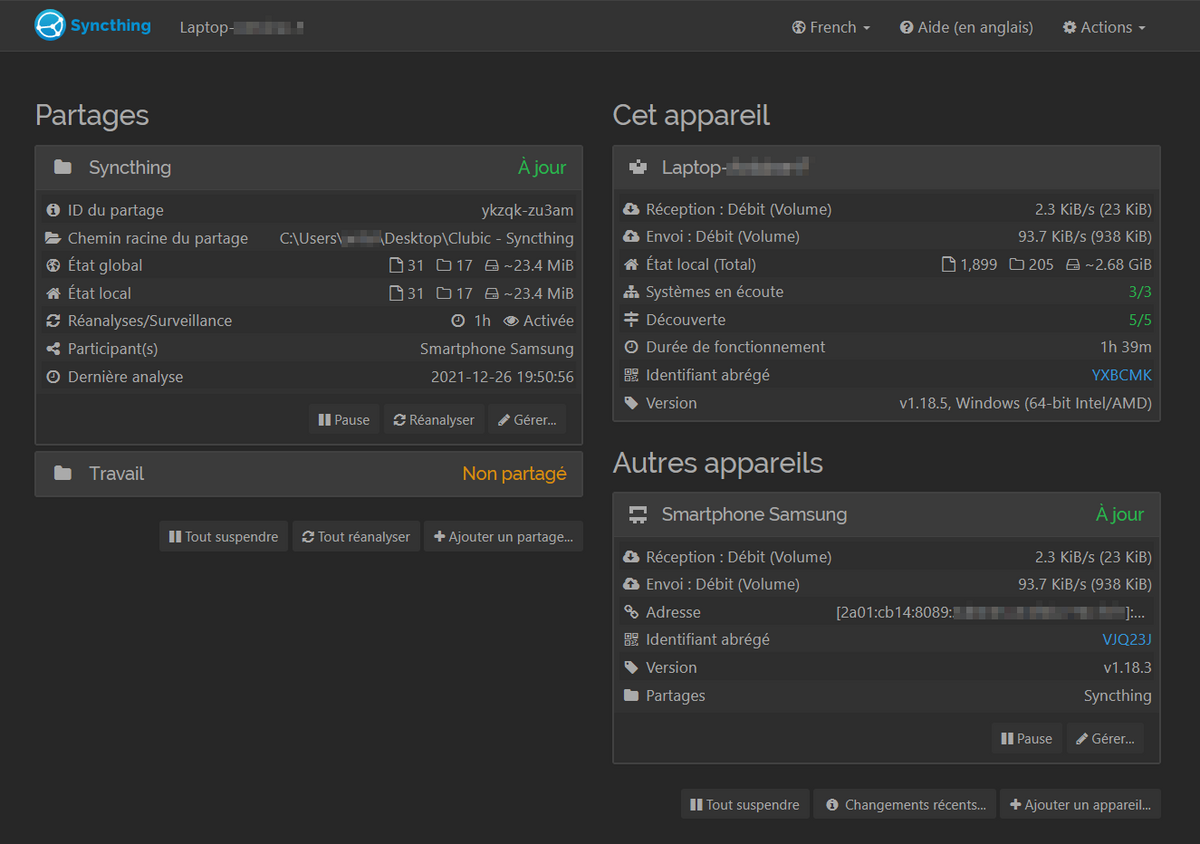Click the upload icon beside Envoi under Cet appareil
This screenshot has height=844, width=1200.
tap(631, 237)
